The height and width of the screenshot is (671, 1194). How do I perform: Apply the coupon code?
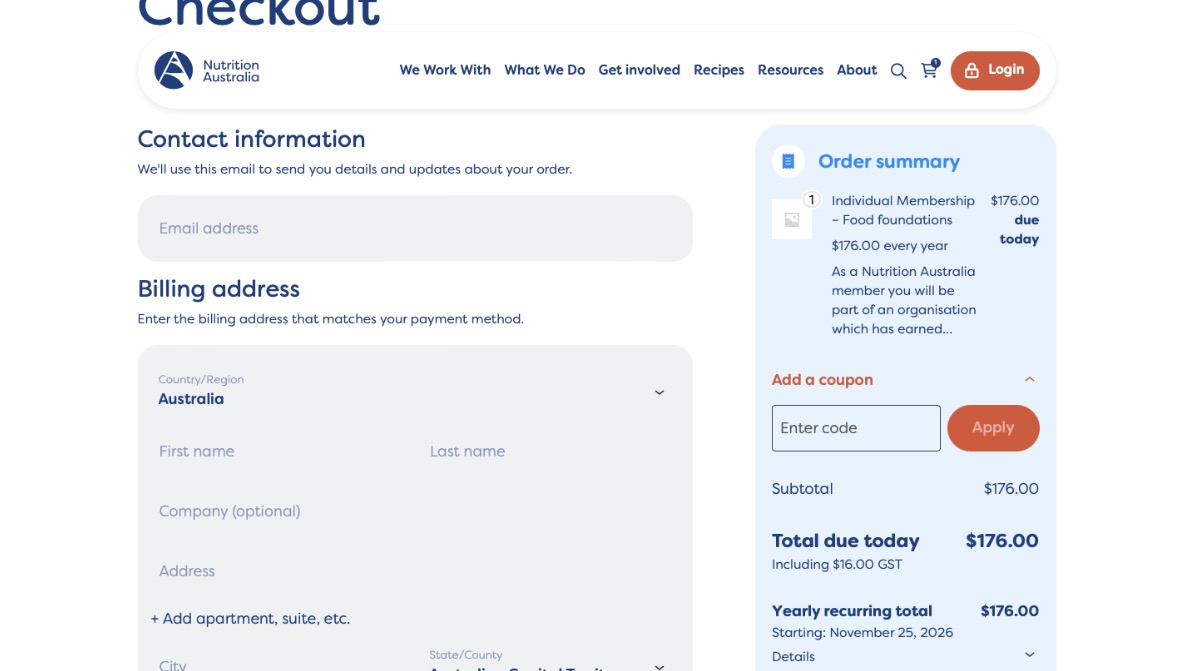(x=993, y=428)
